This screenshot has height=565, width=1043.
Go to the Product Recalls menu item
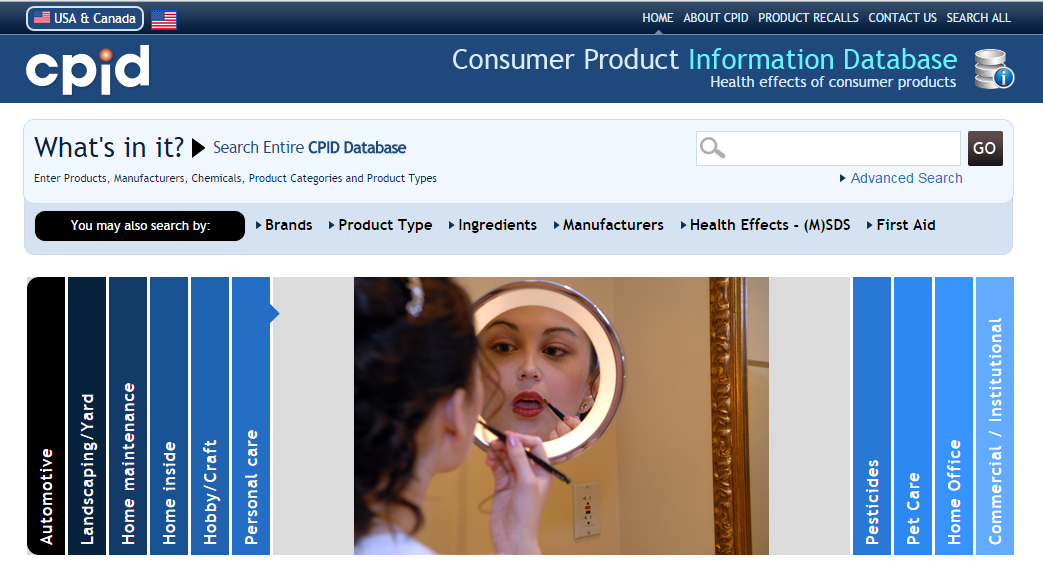pos(808,18)
